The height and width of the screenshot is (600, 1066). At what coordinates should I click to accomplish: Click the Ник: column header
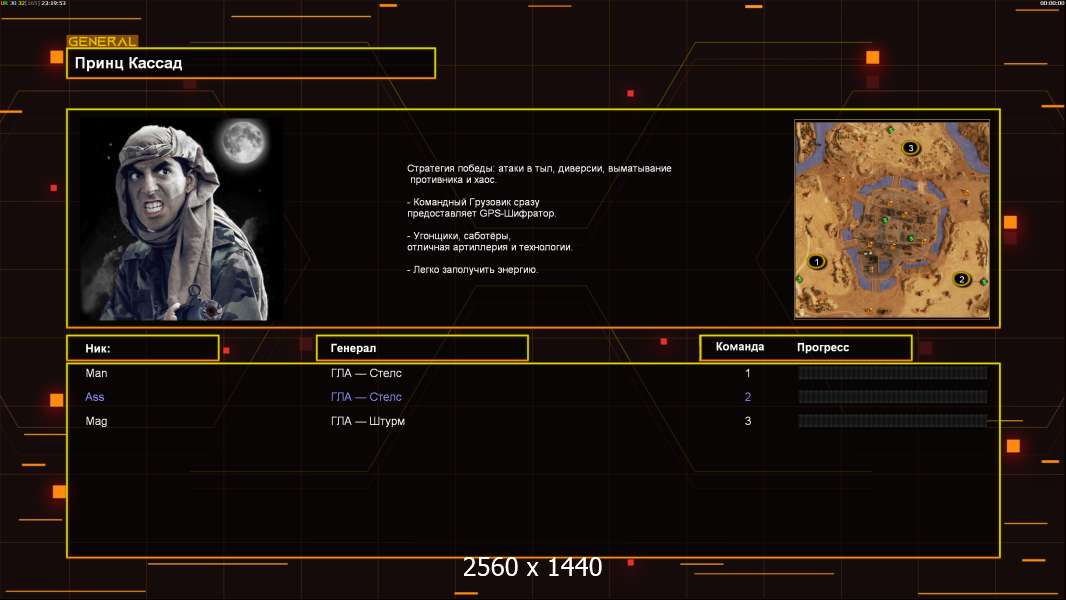(142, 348)
